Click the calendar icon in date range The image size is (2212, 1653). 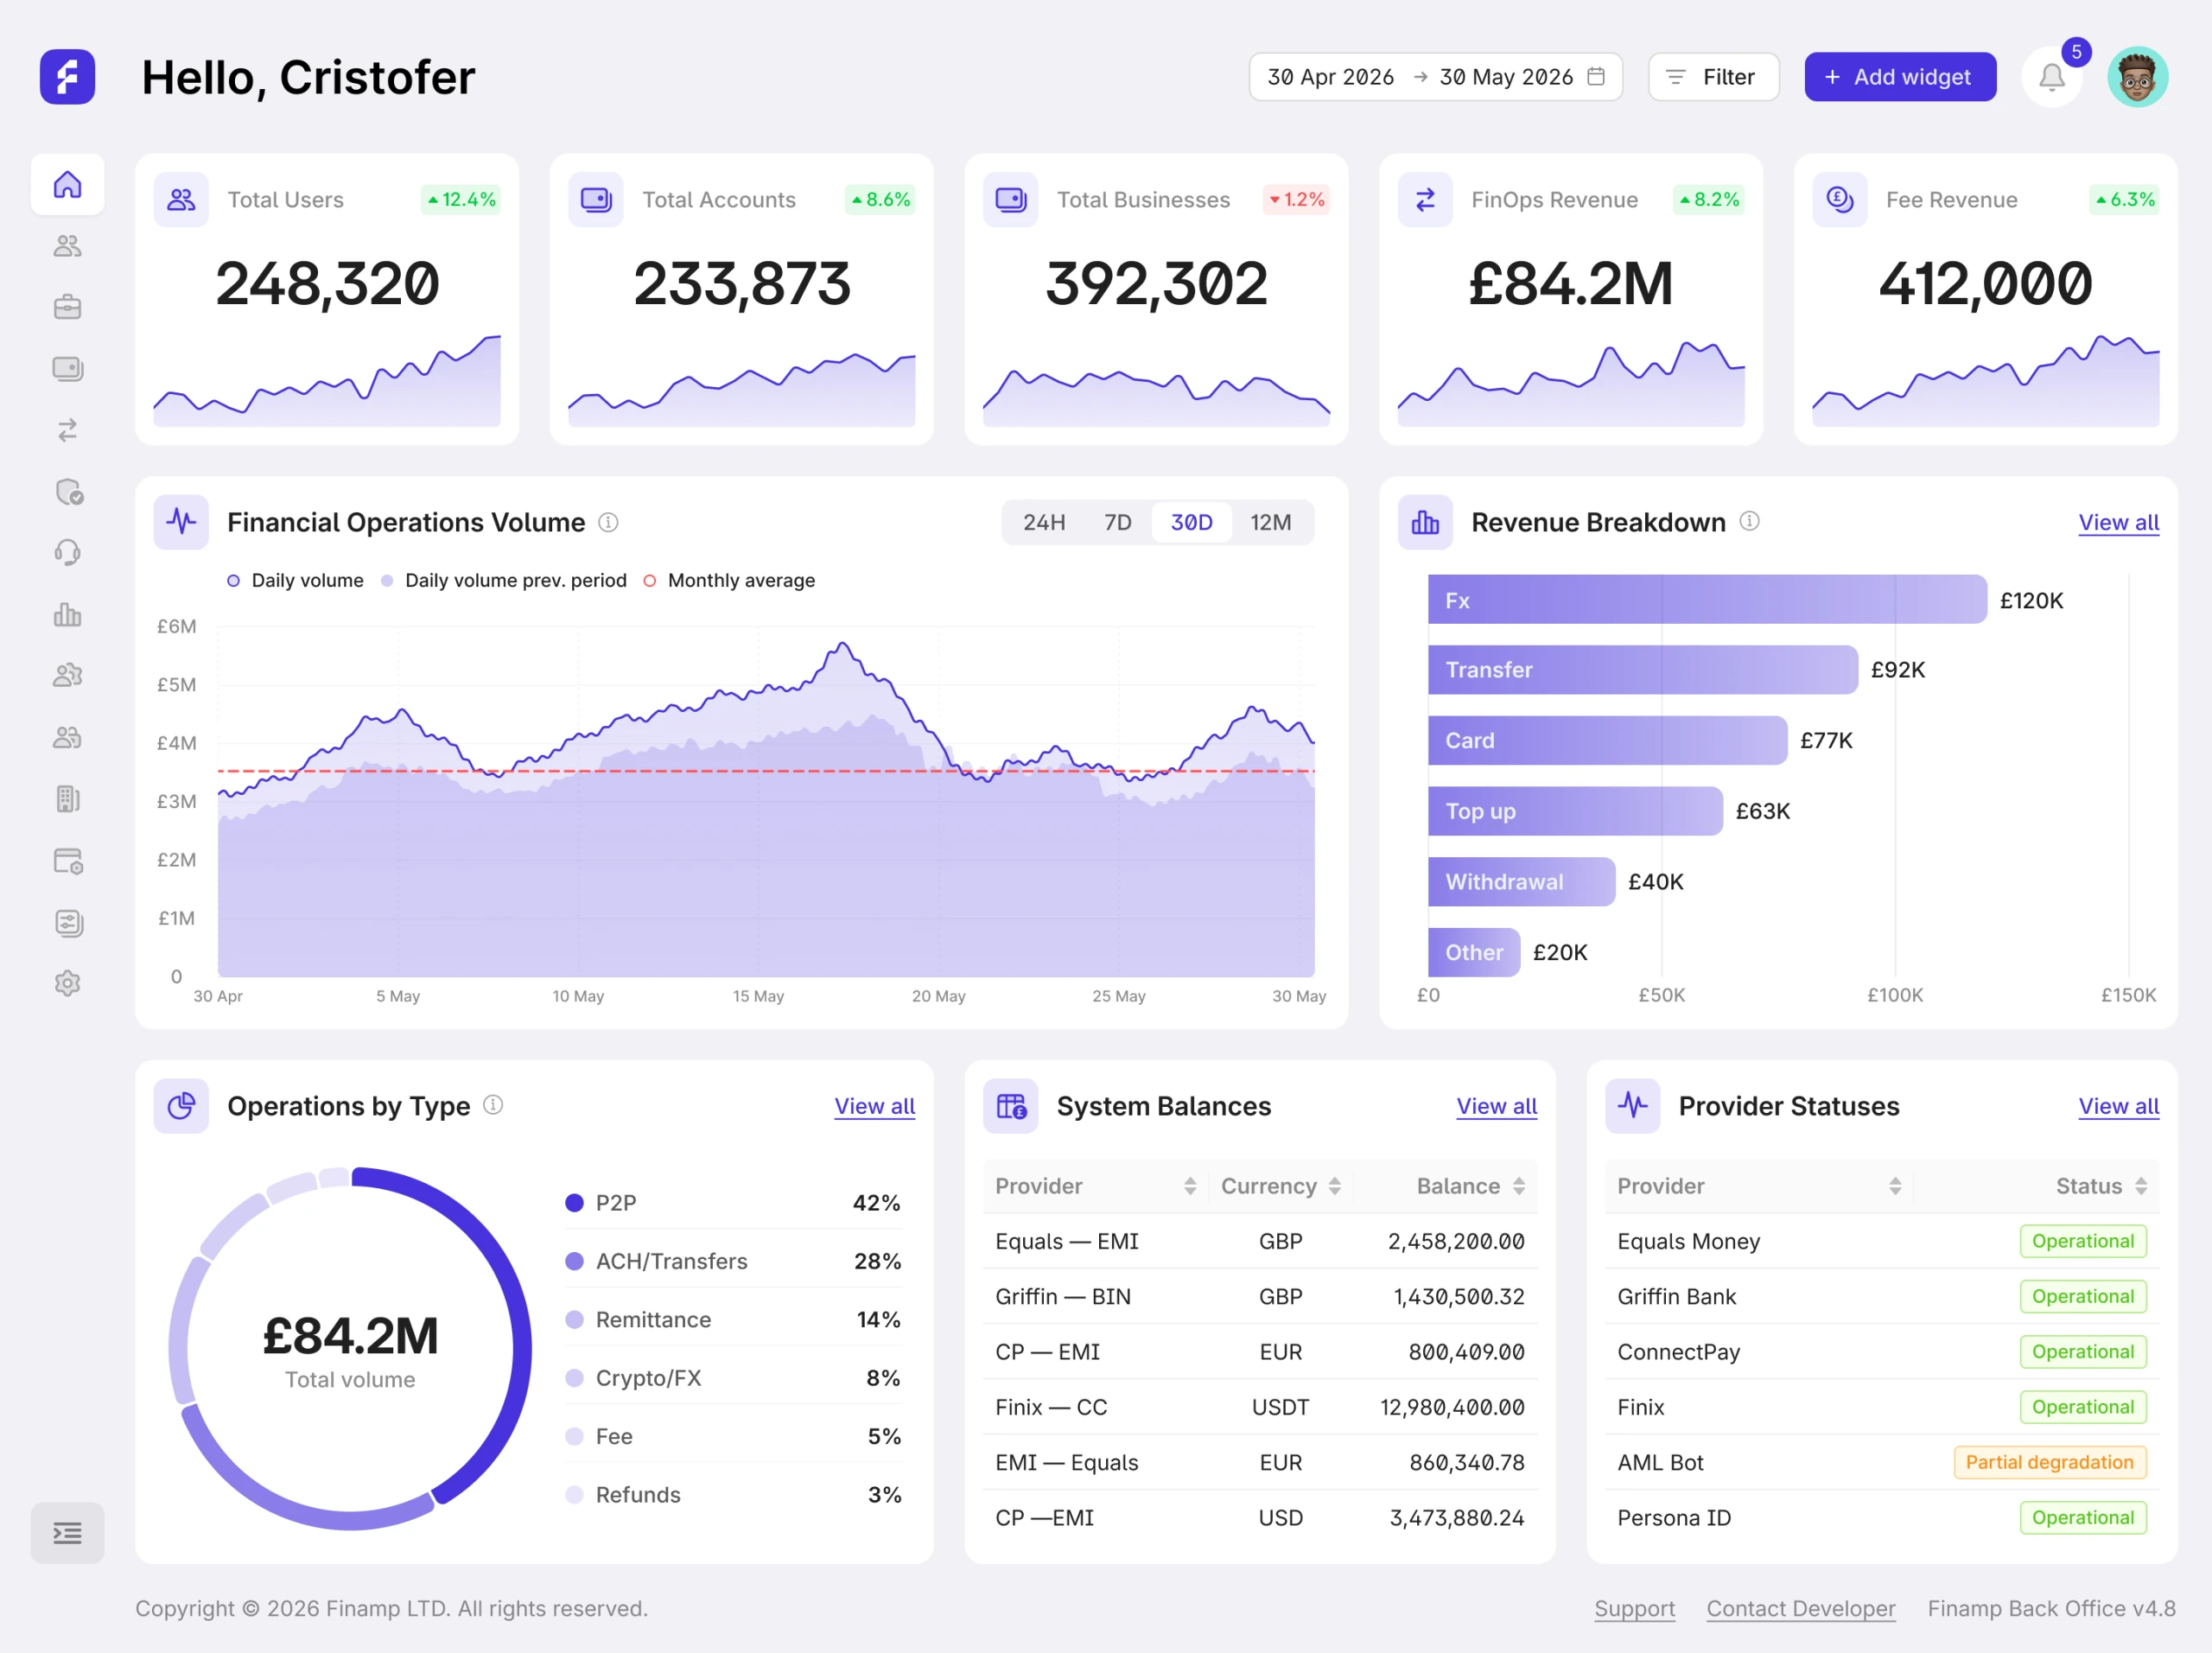(1597, 76)
